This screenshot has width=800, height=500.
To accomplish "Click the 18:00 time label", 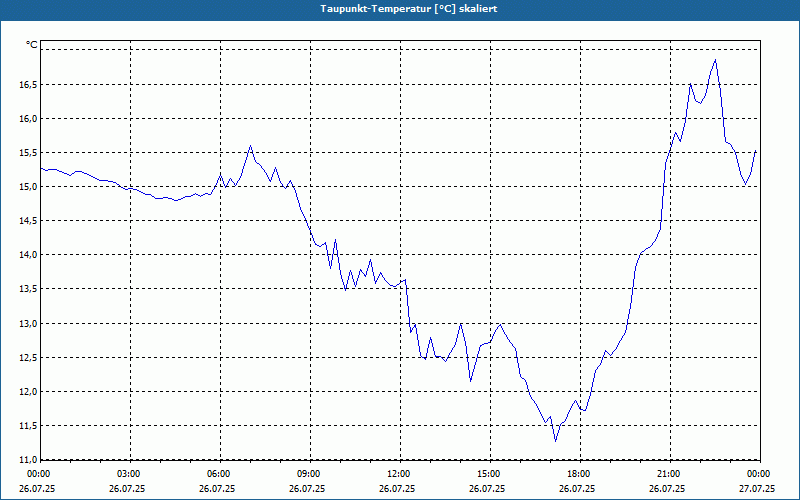I will (x=580, y=474).
